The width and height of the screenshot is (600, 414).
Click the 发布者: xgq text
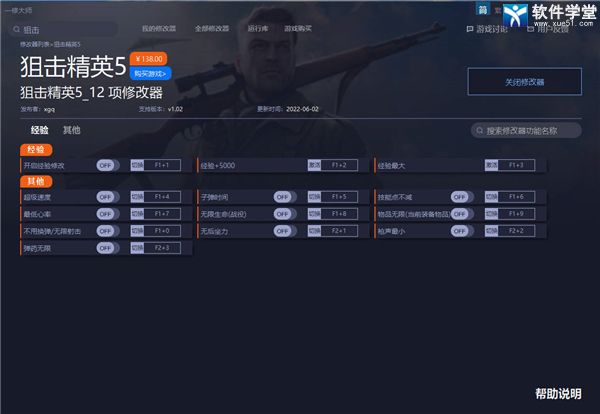click(x=38, y=109)
